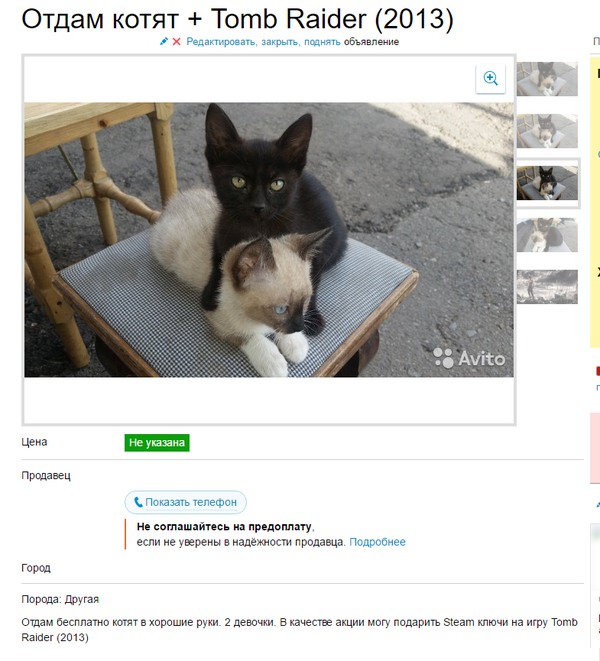Click the phone icon in Показать телефон
The height and width of the screenshot is (661, 600).
138,502
